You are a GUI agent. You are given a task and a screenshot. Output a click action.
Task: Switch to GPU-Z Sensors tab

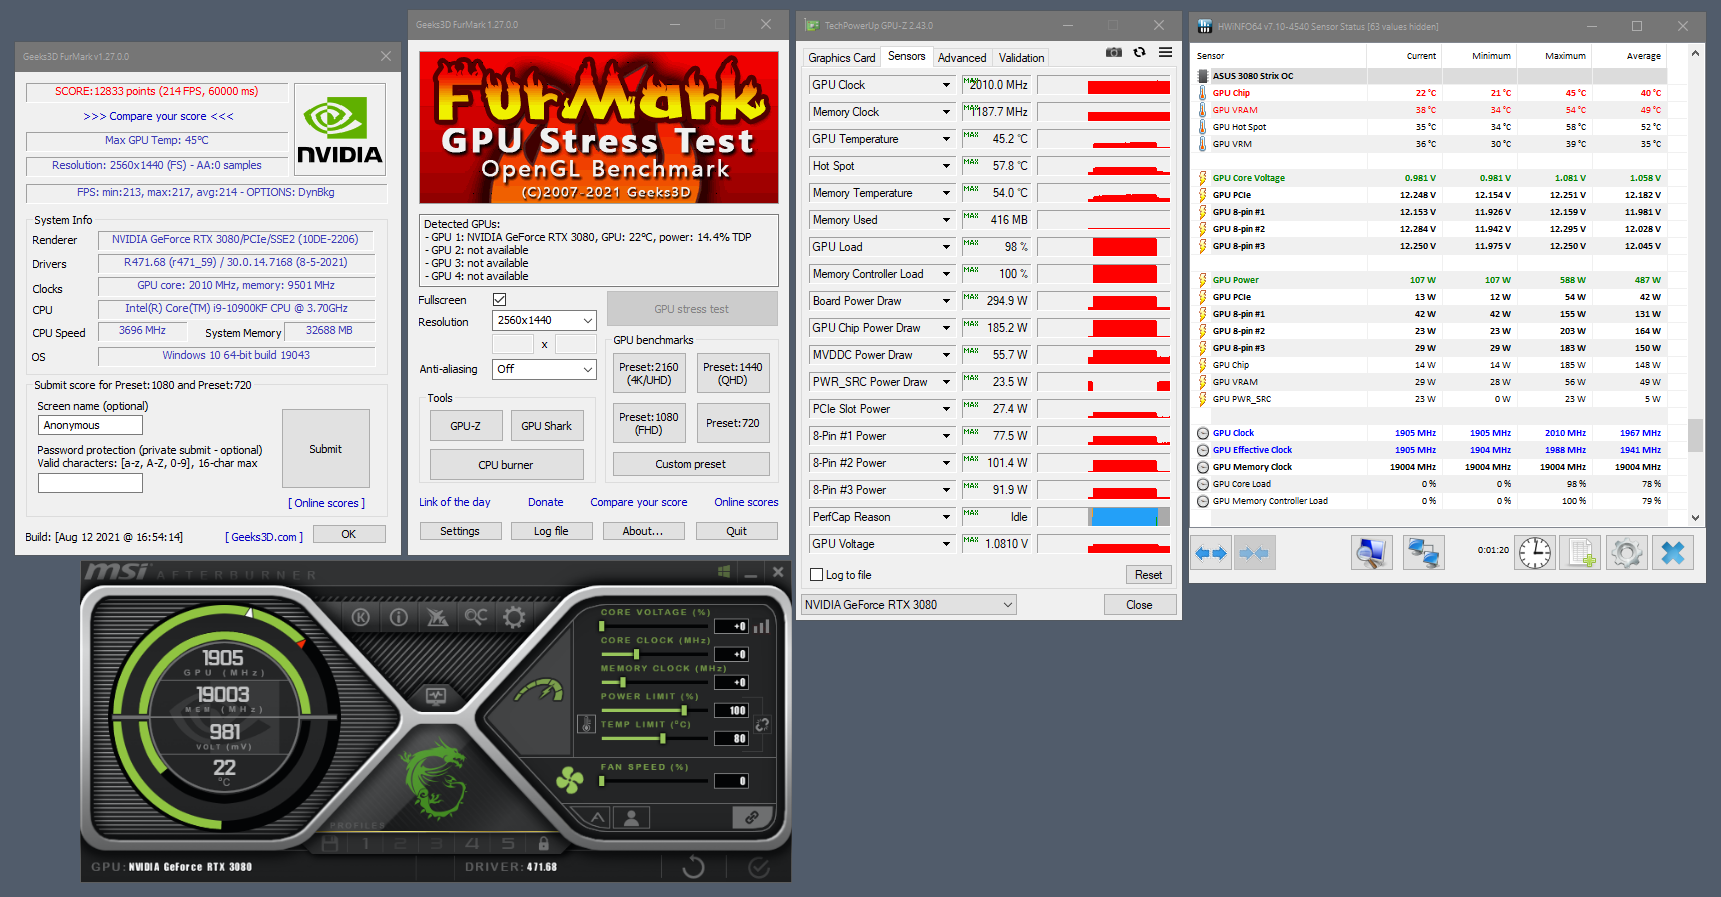pyautogui.click(x=907, y=56)
